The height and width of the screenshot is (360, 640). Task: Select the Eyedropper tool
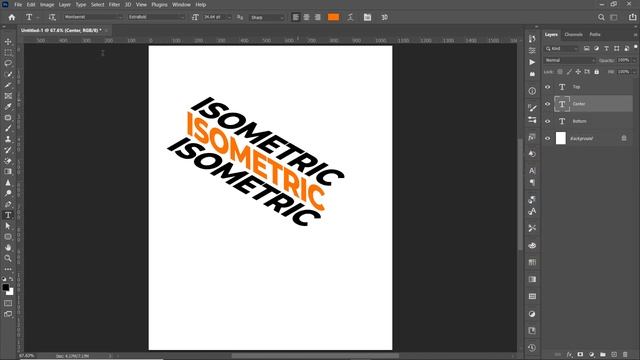(x=8, y=107)
